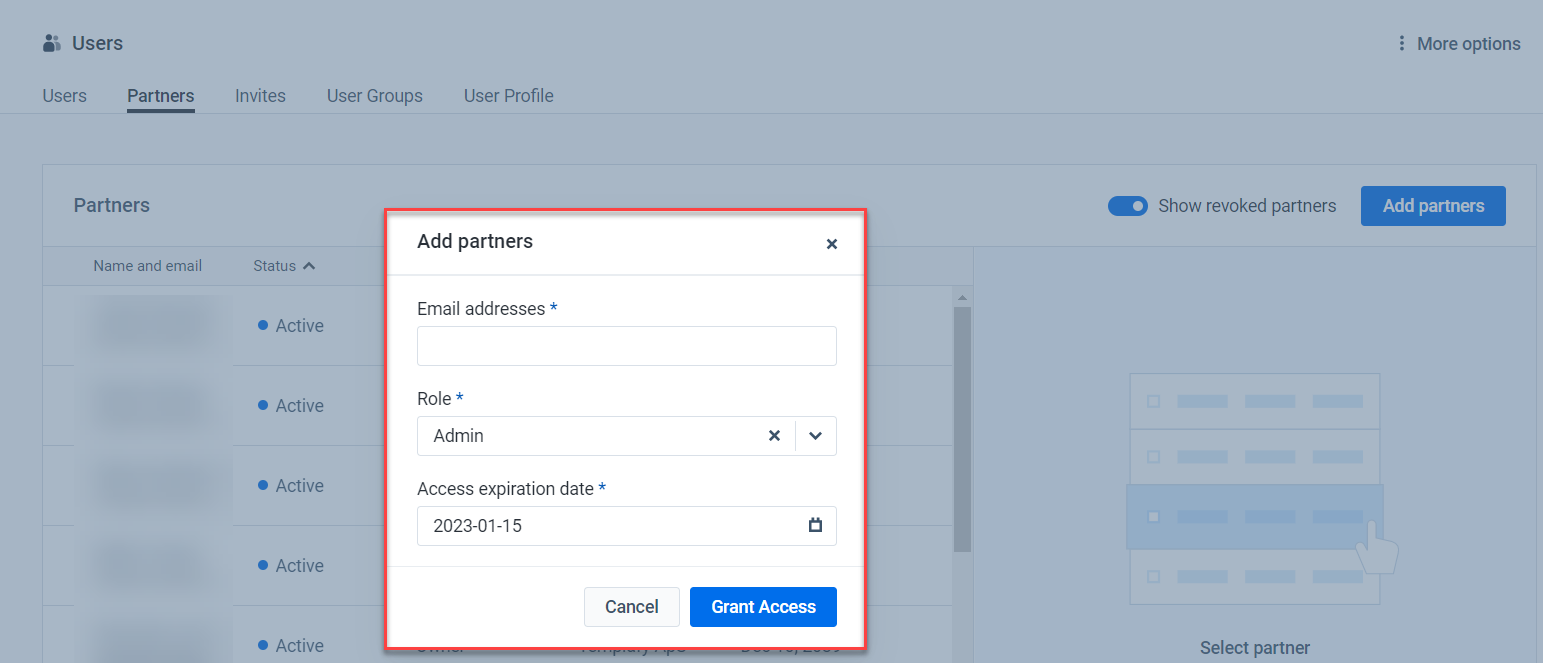Click the Add partners button behind dialog
The height and width of the screenshot is (663, 1543).
tap(1433, 206)
